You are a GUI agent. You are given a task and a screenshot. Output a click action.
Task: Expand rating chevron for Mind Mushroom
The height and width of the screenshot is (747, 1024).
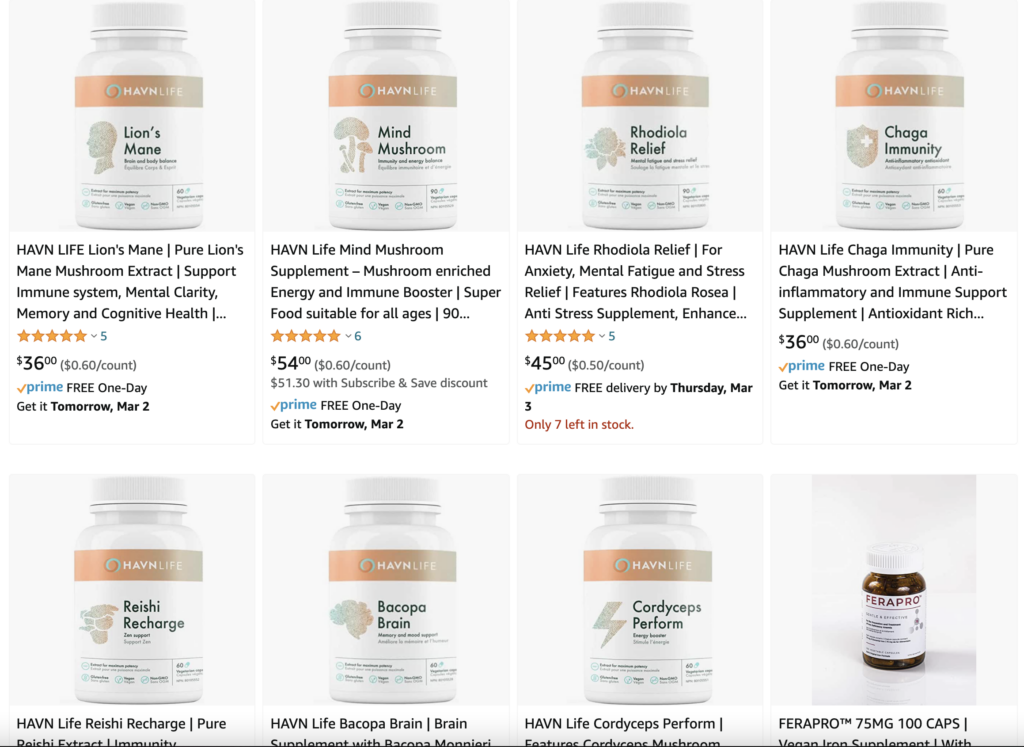pyautogui.click(x=348, y=336)
